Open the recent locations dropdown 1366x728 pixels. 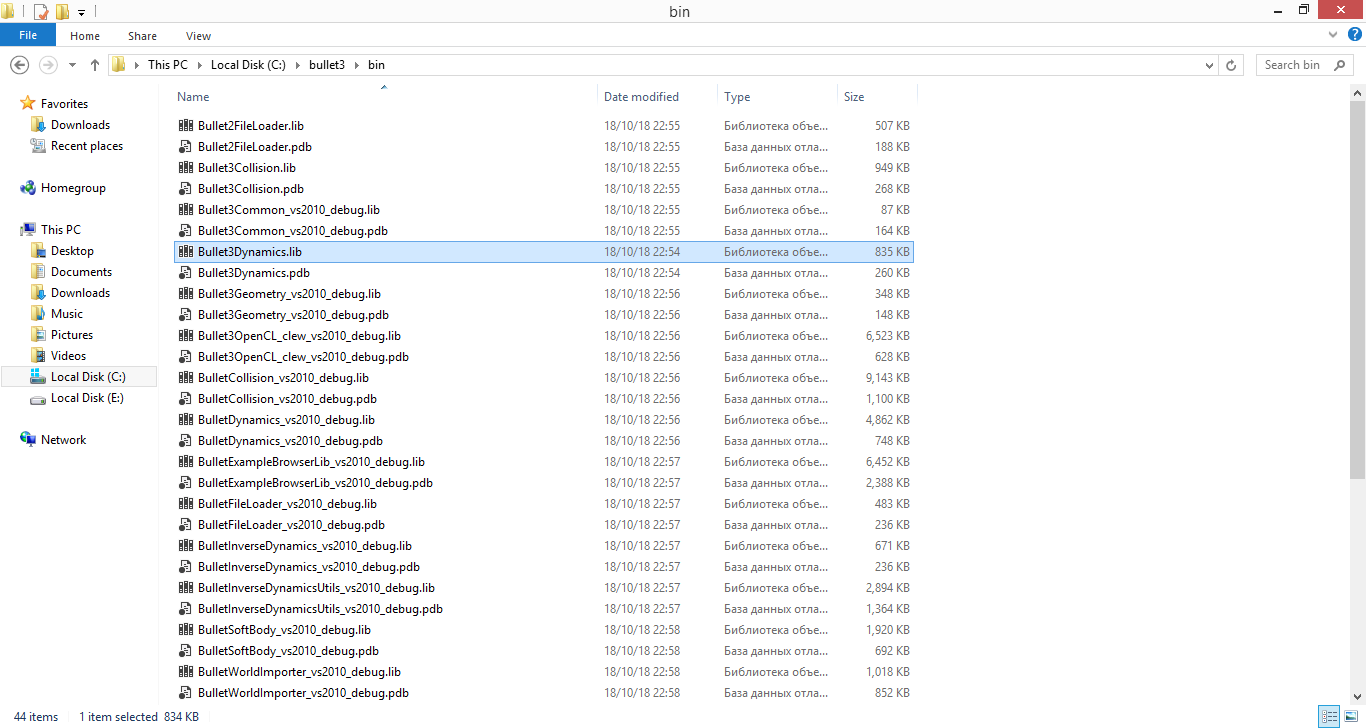[72, 65]
